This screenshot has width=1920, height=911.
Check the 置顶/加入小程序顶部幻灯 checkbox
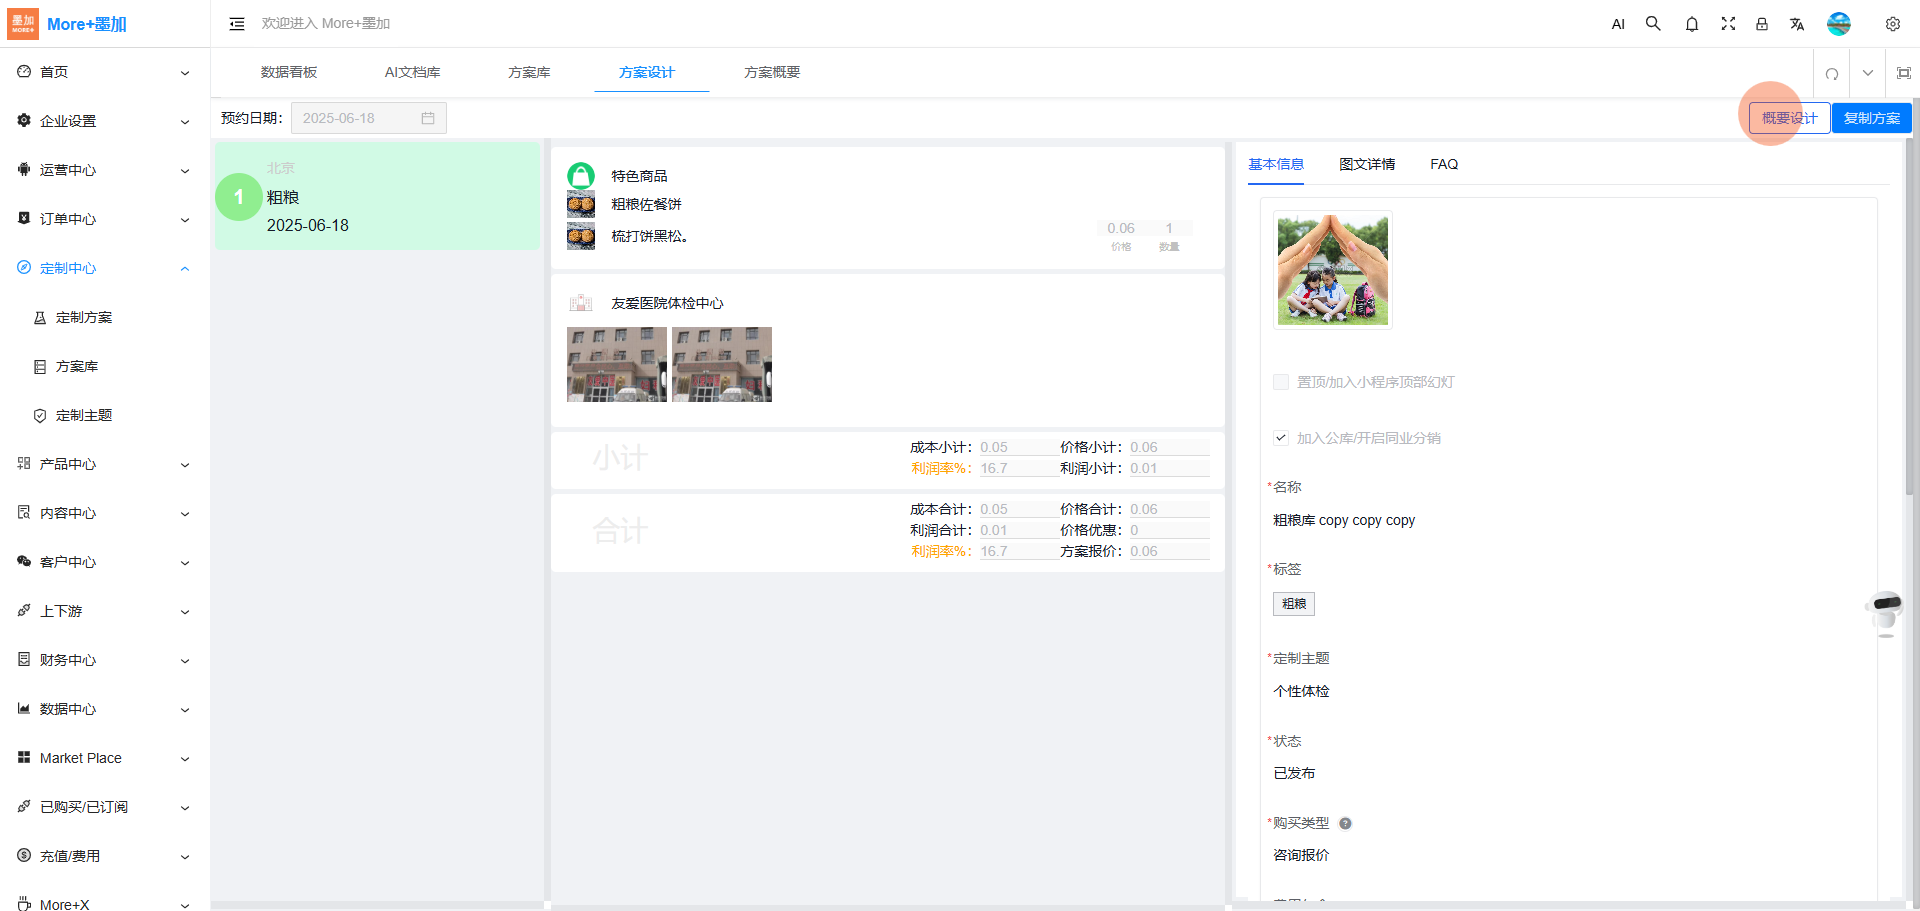click(1281, 382)
